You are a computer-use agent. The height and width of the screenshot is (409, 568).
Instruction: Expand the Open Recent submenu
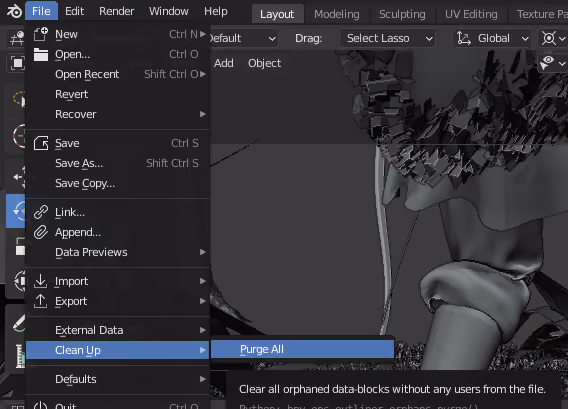point(118,74)
